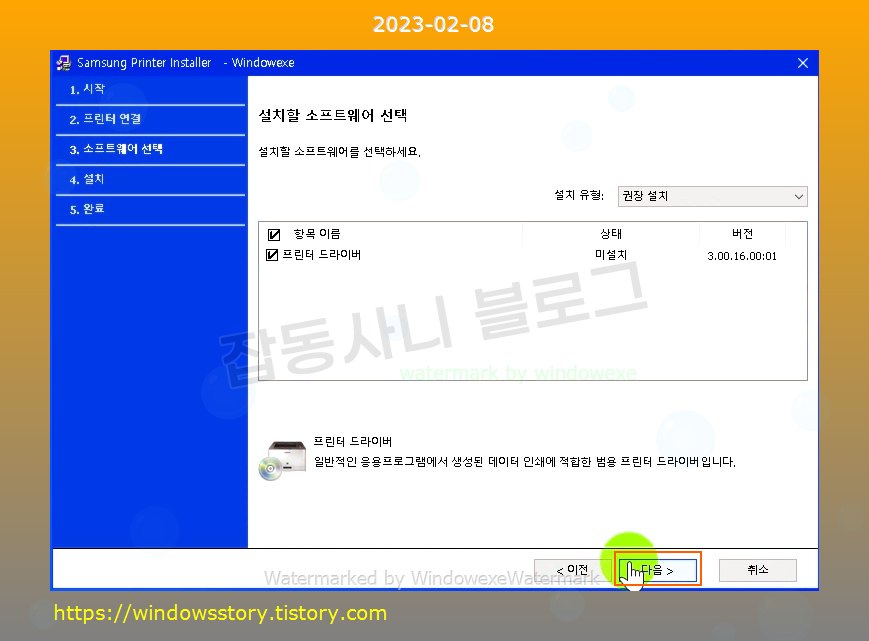The width and height of the screenshot is (869, 641).
Task: Close the Samsung Printer Installer window
Action: coord(802,63)
